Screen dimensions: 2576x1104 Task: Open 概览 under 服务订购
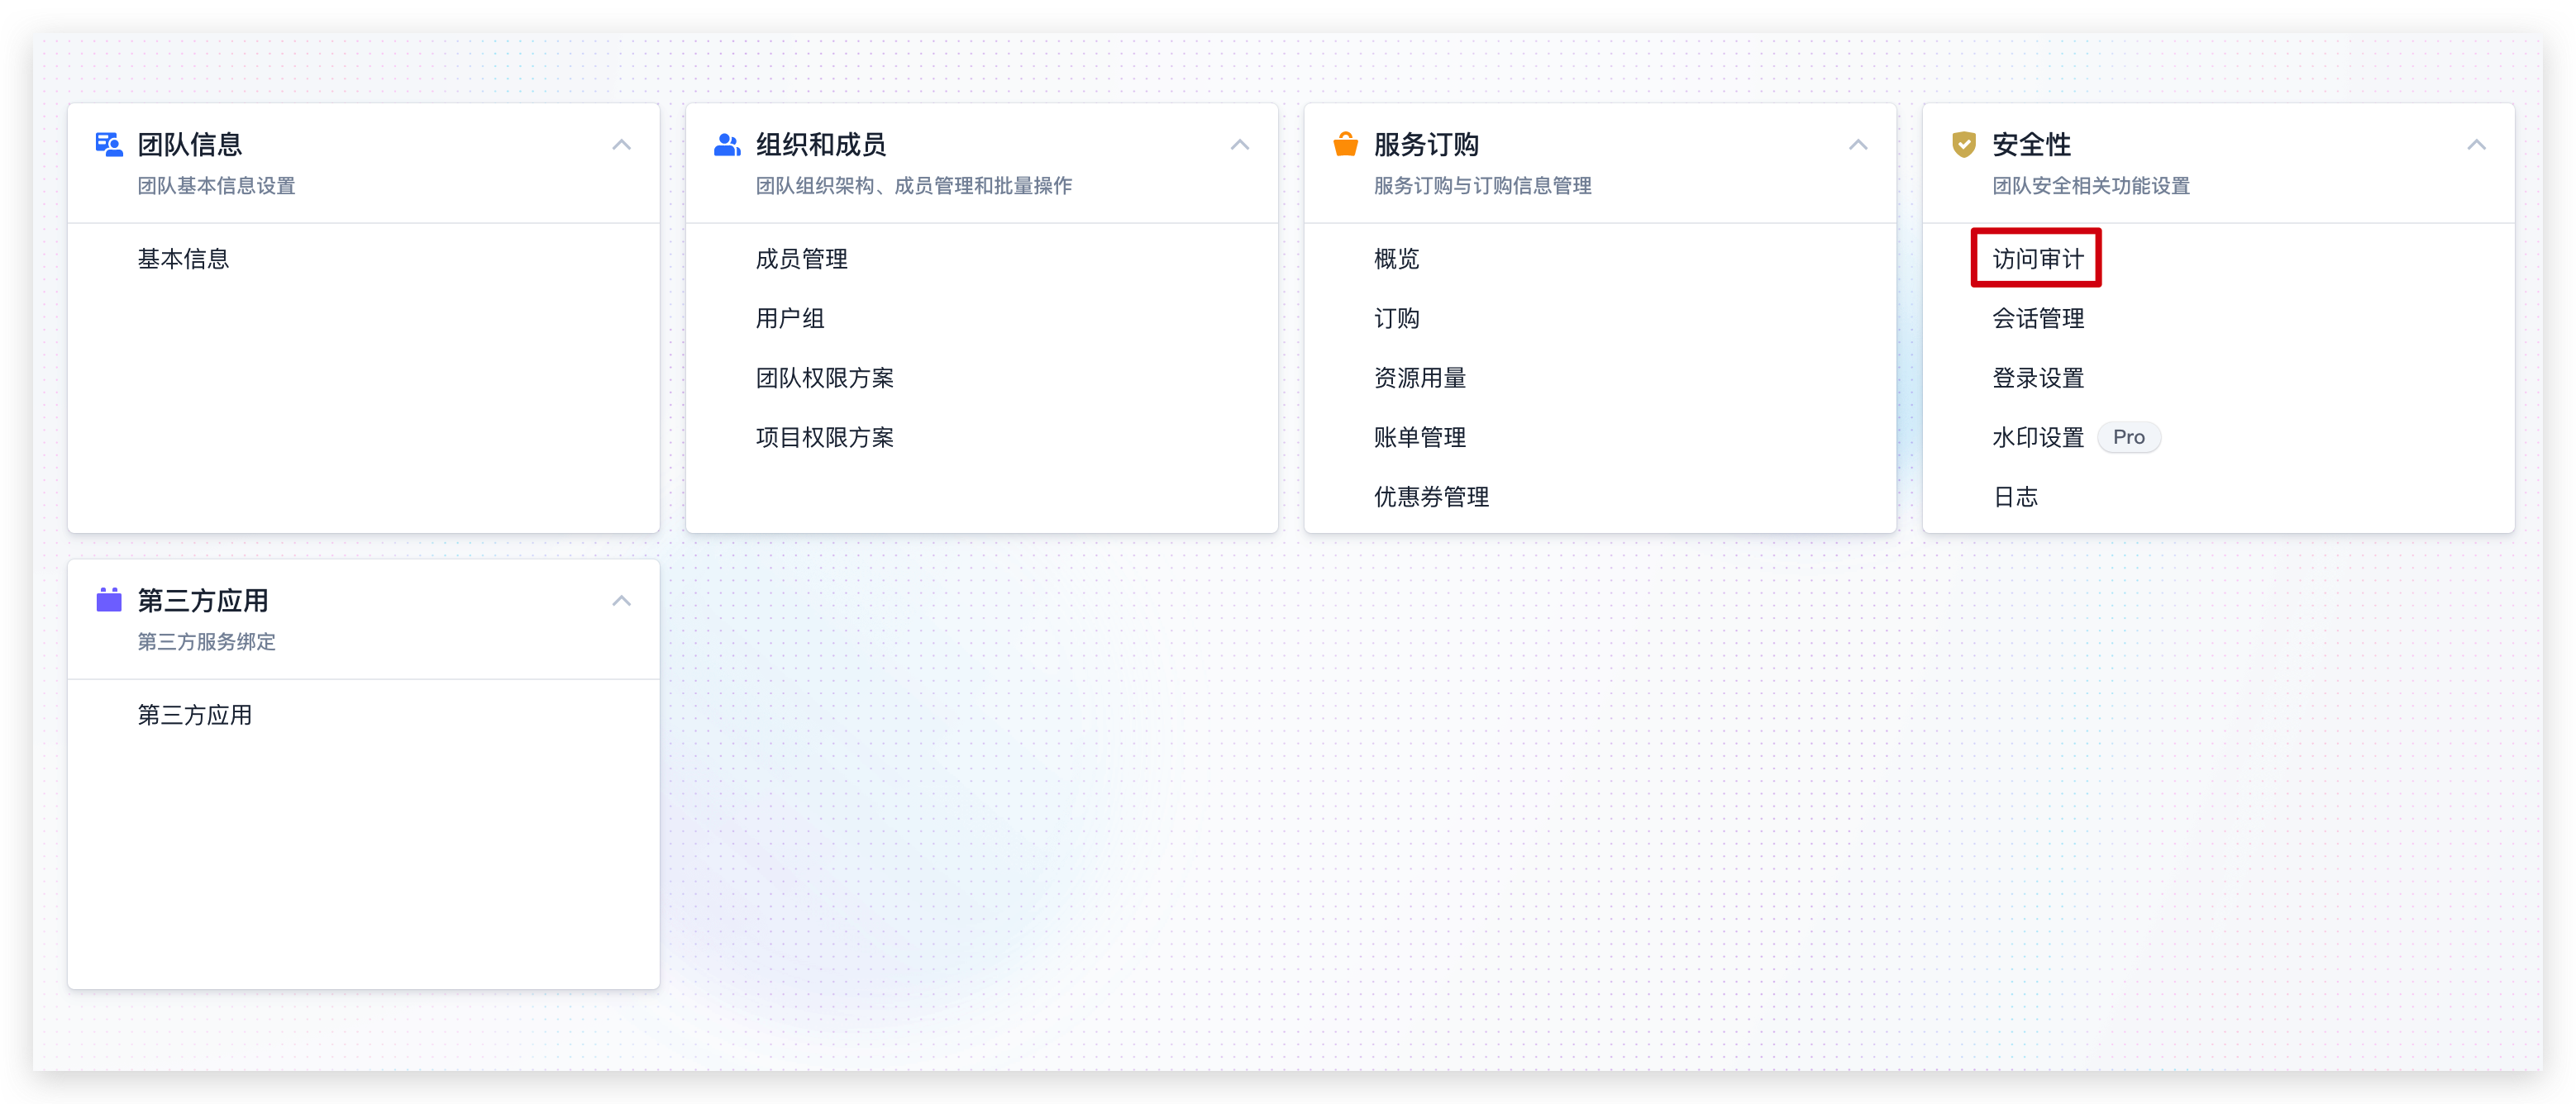coord(1396,259)
